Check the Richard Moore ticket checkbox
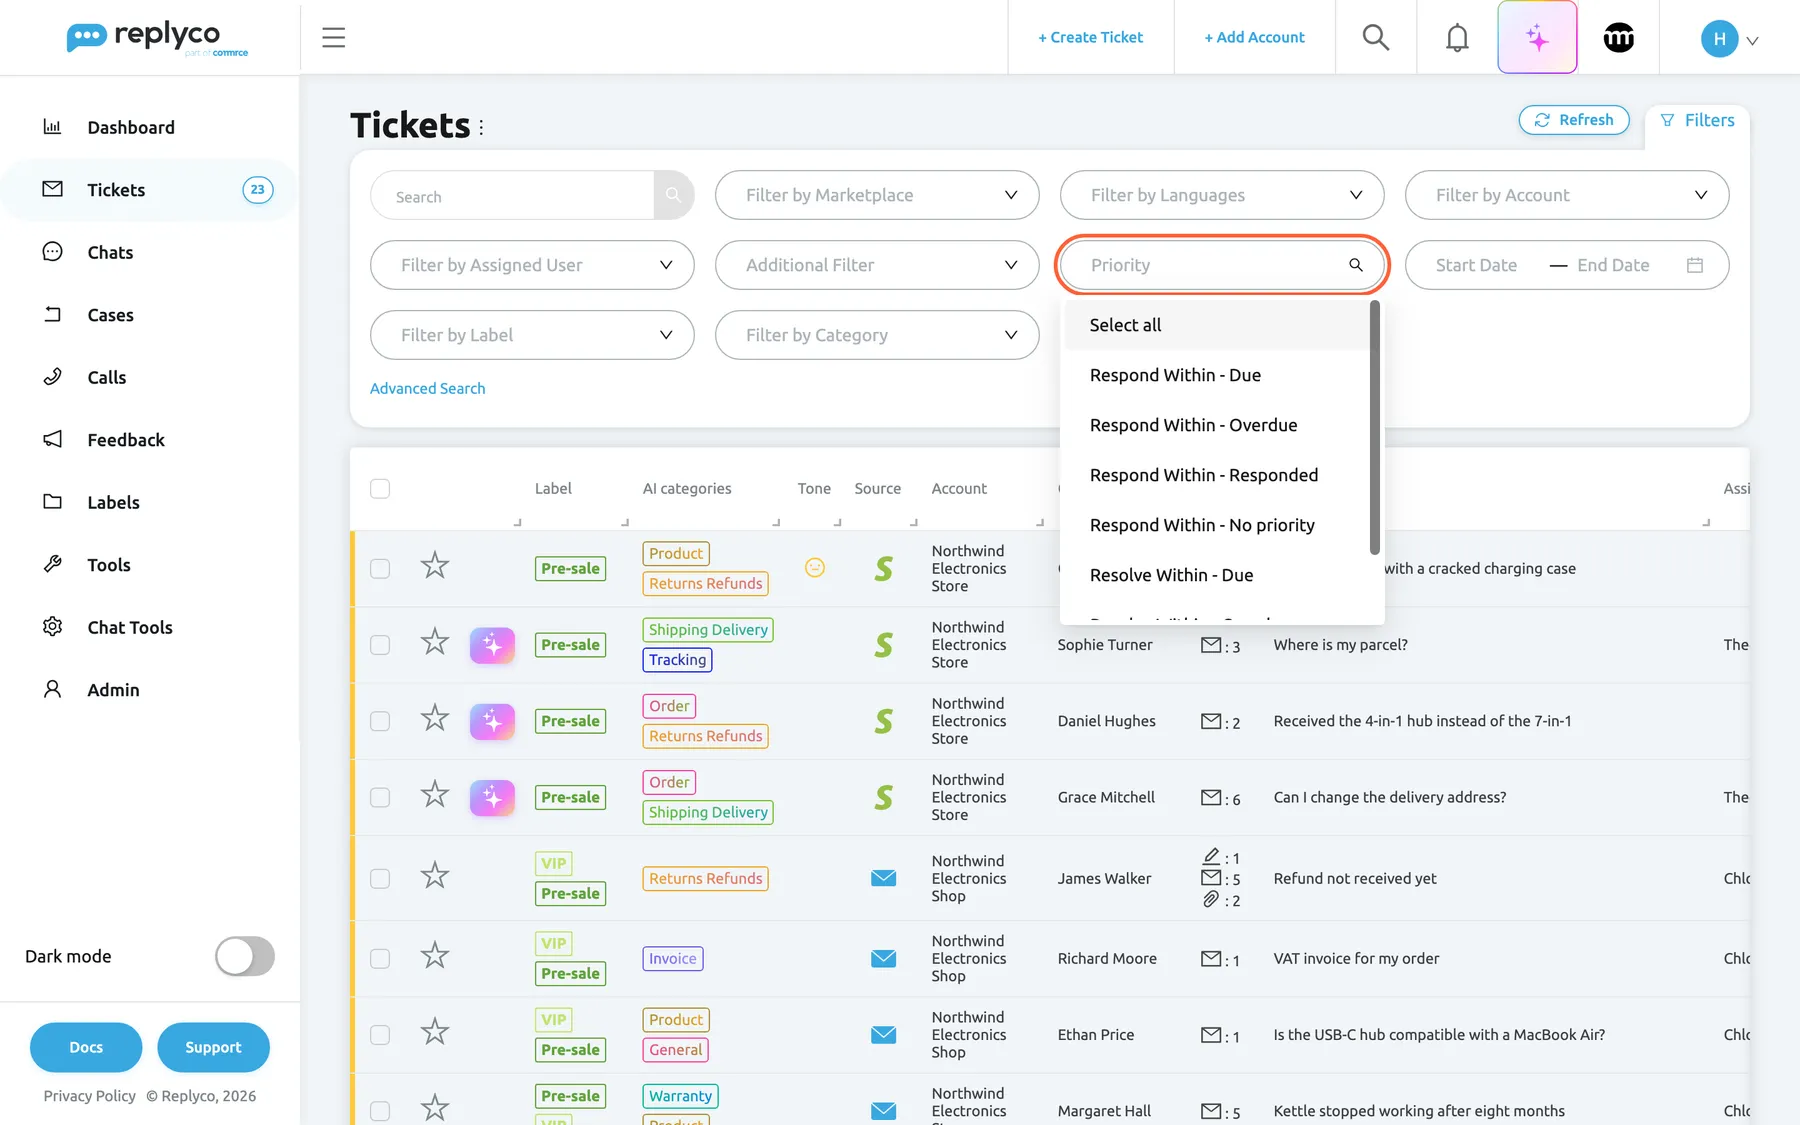Image resolution: width=1800 pixels, height=1125 pixels. coord(380,958)
